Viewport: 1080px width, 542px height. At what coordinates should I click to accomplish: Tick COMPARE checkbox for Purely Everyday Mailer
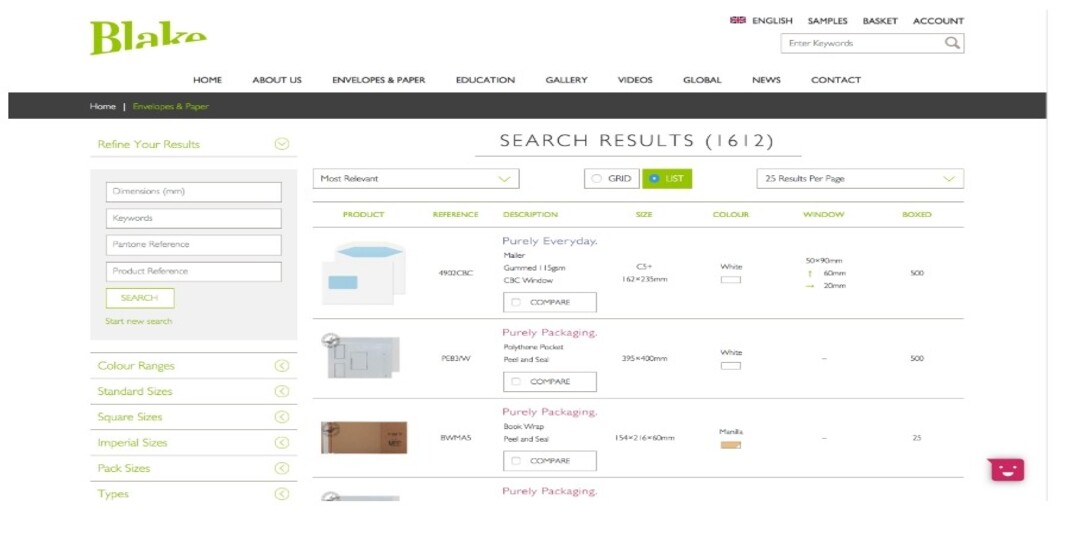pyautogui.click(x=516, y=302)
